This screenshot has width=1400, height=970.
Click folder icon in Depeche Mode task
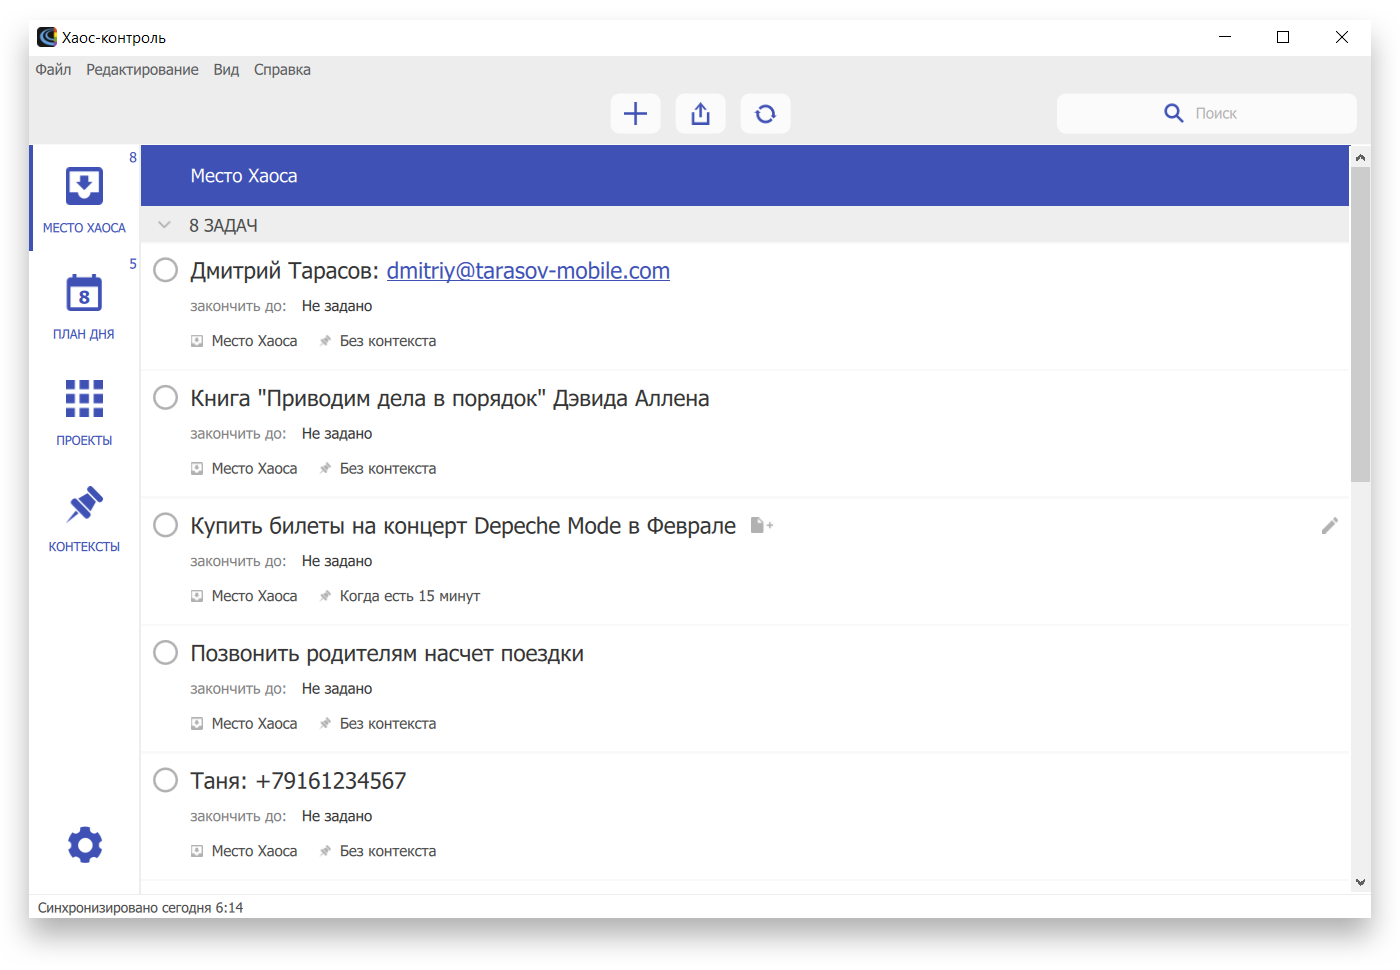pyautogui.click(x=197, y=596)
